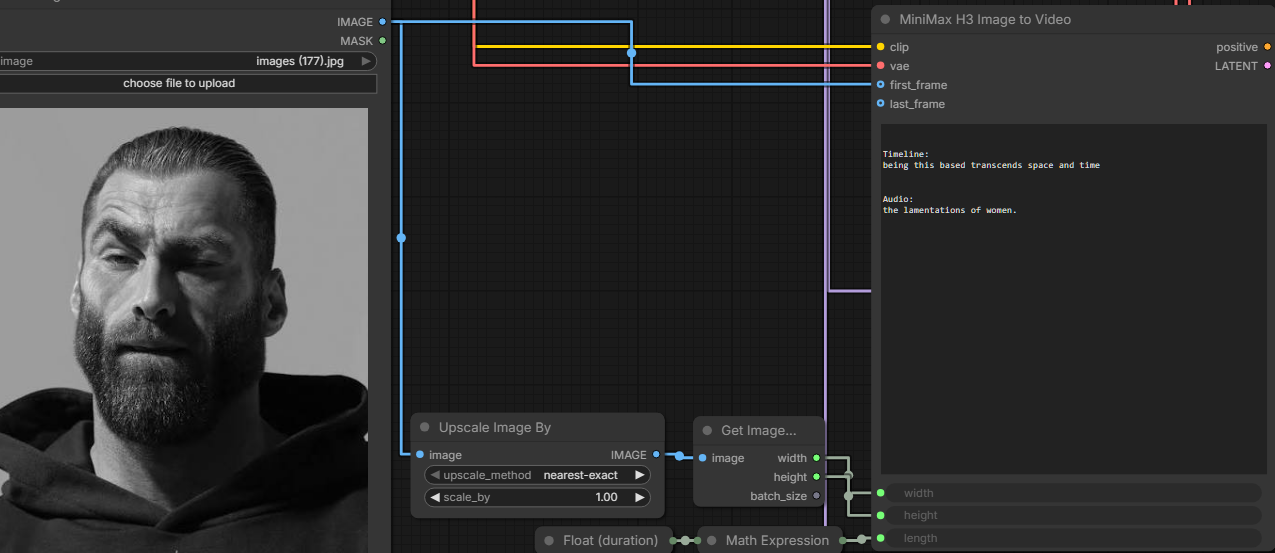Click the IMAGE output slot of the Load Image node
Image resolution: width=1275 pixels, height=553 pixels.
[383, 21]
